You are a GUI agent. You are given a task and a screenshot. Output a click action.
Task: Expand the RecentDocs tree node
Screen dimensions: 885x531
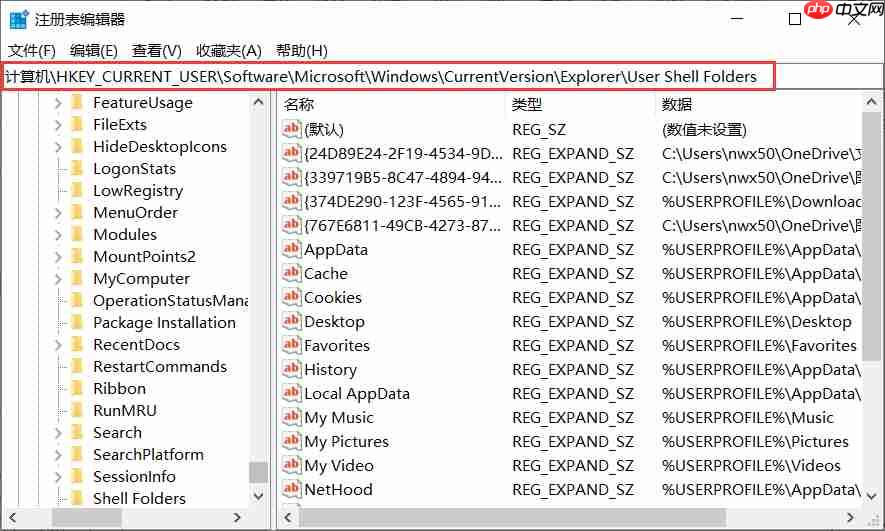pos(58,345)
